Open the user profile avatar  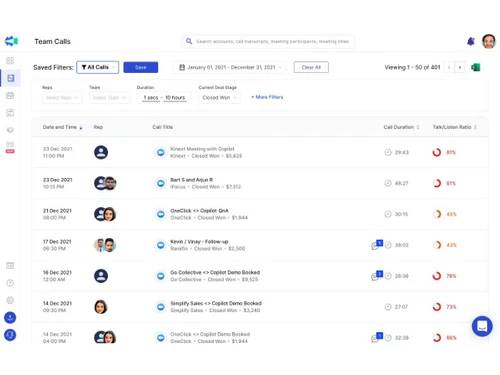tap(489, 41)
